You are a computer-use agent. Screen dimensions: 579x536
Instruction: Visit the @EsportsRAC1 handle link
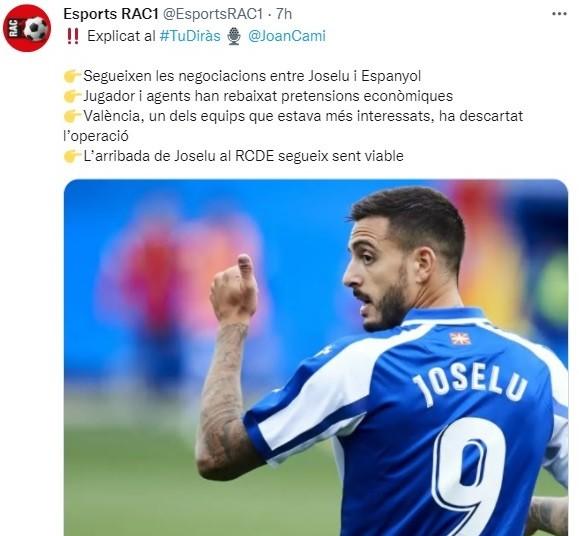(213, 14)
